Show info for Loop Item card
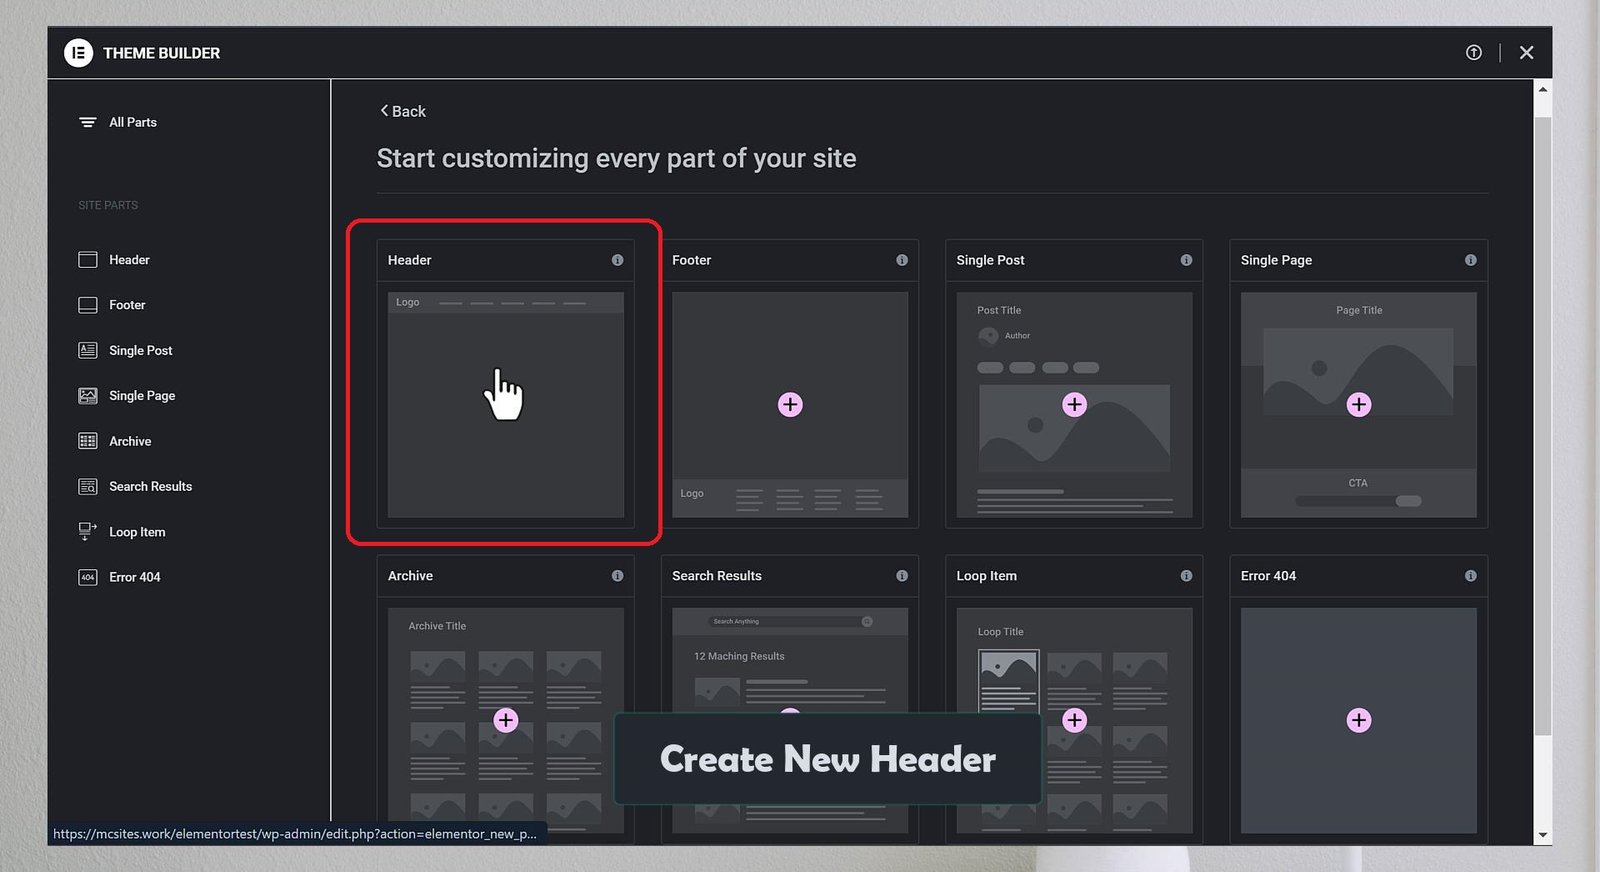The width and height of the screenshot is (1600, 872). click(x=1186, y=576)
